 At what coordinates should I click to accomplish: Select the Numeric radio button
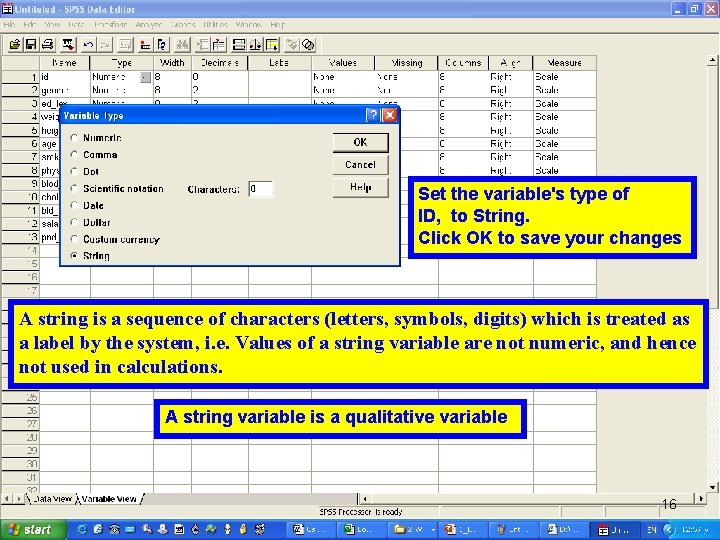[x=74, y=138]
